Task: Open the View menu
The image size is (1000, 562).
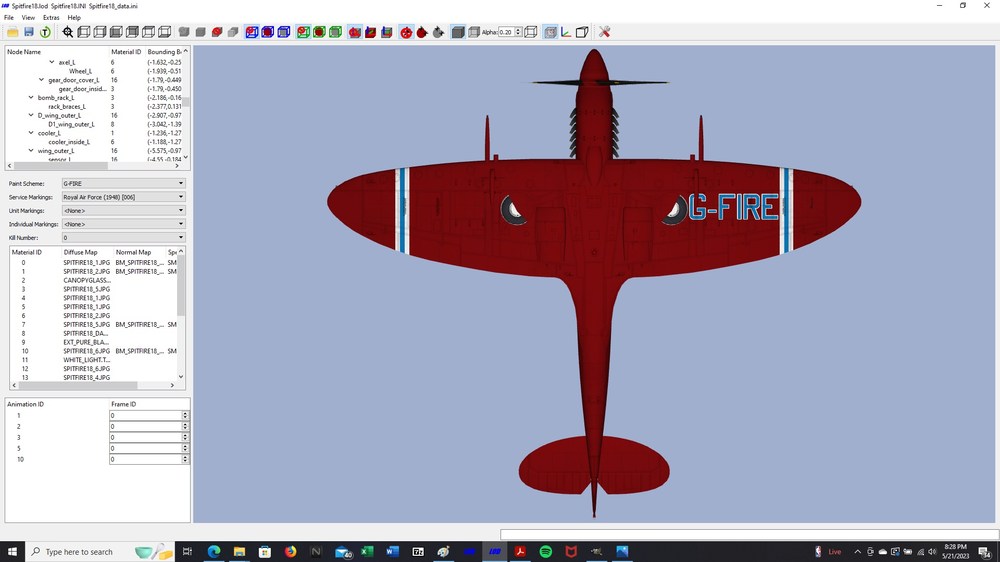Action: coord(28,18)
